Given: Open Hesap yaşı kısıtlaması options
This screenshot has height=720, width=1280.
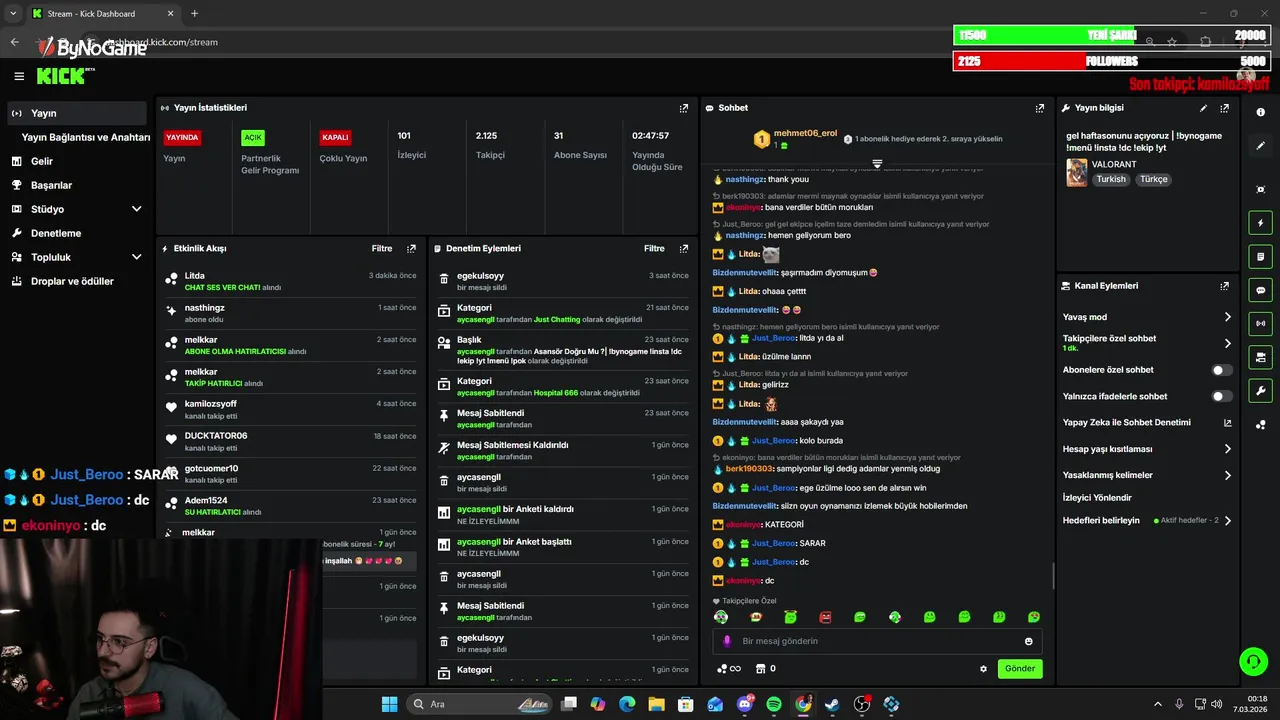Looking at the screenshot, I should click(x=1228, y=449).
